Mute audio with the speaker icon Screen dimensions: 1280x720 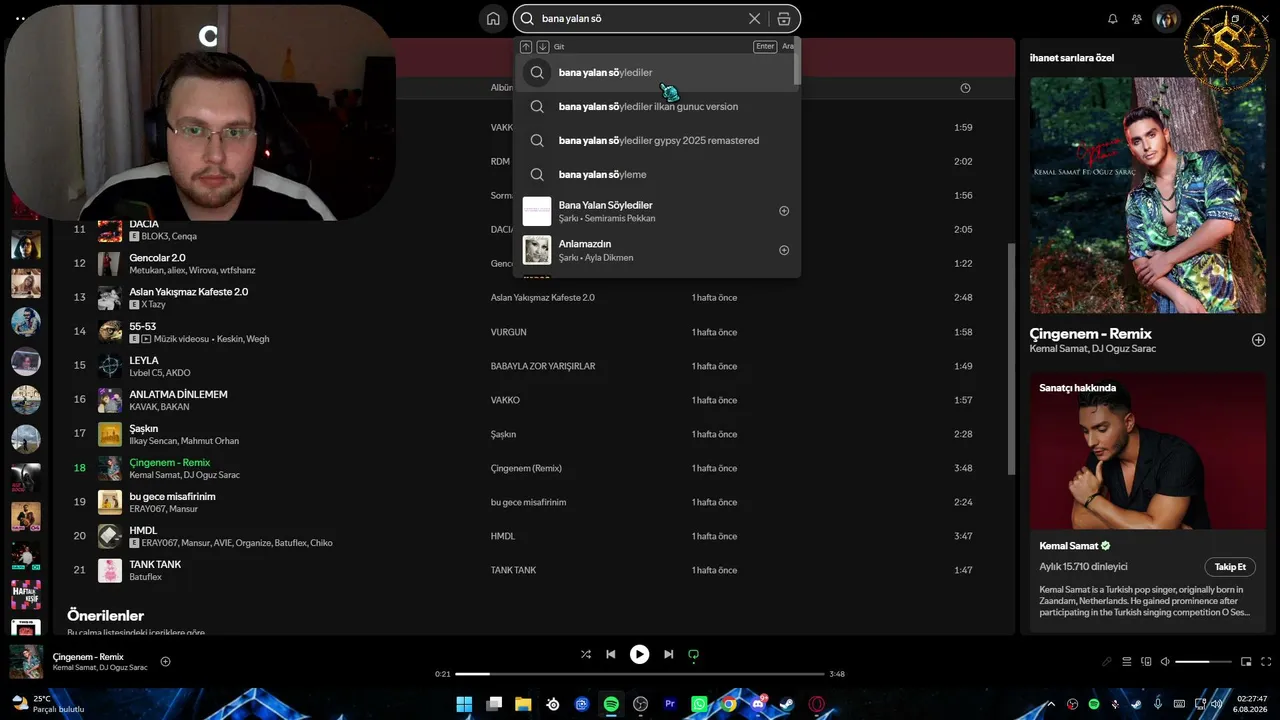1165,661
